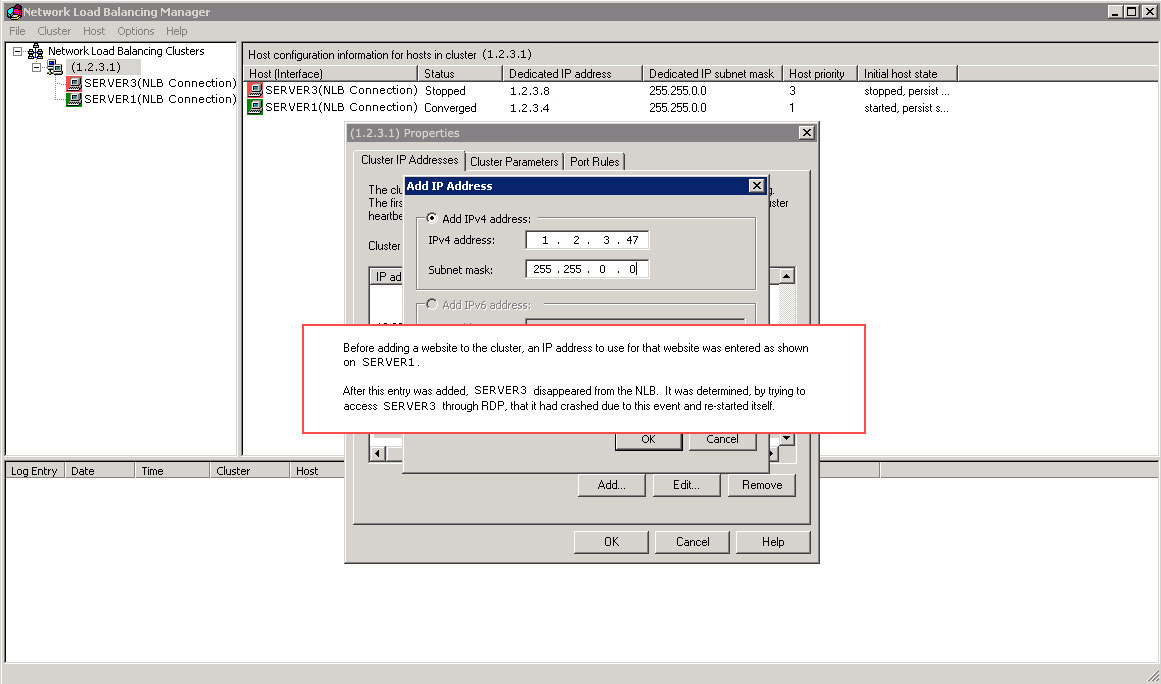Switch to Port Rules tab
1161x684 pixels.
click(x=595, y=161)
